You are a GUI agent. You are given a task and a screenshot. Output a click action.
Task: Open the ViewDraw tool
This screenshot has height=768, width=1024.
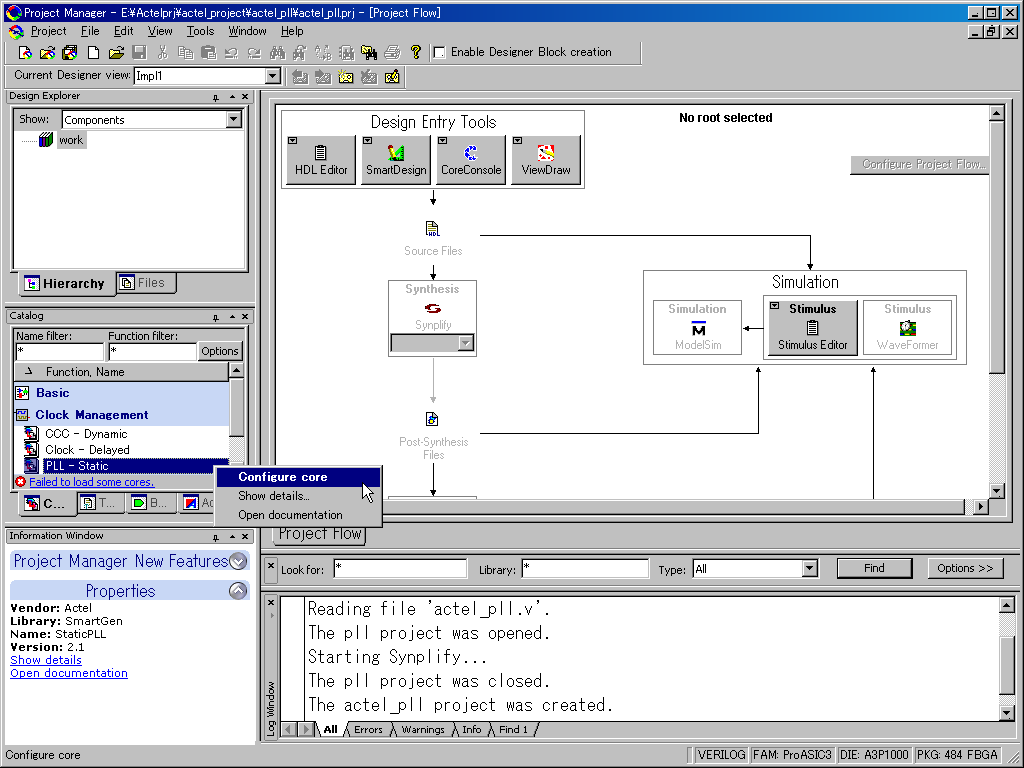546,160
